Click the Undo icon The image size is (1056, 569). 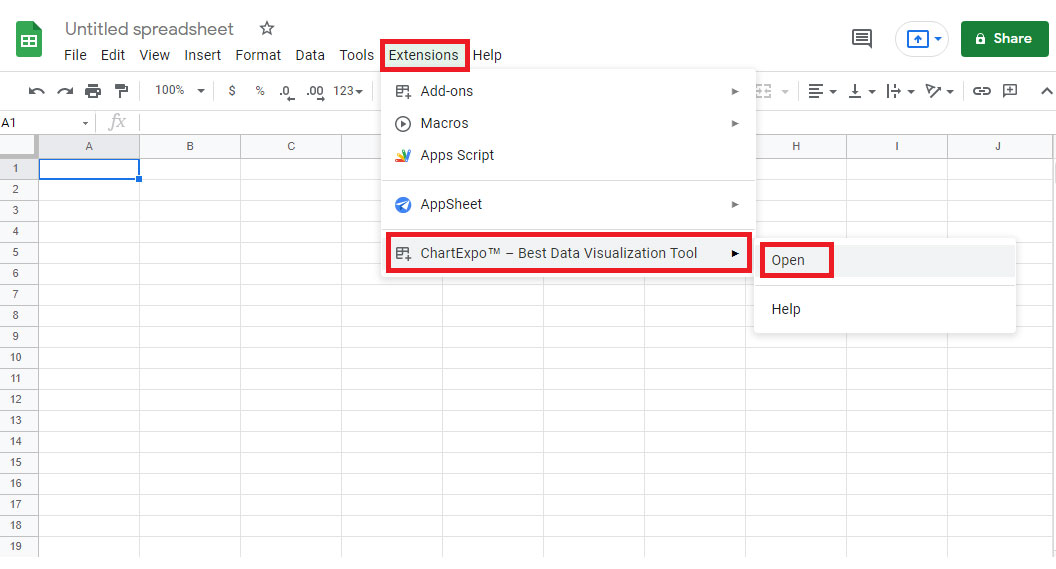(x=36, y=91)
